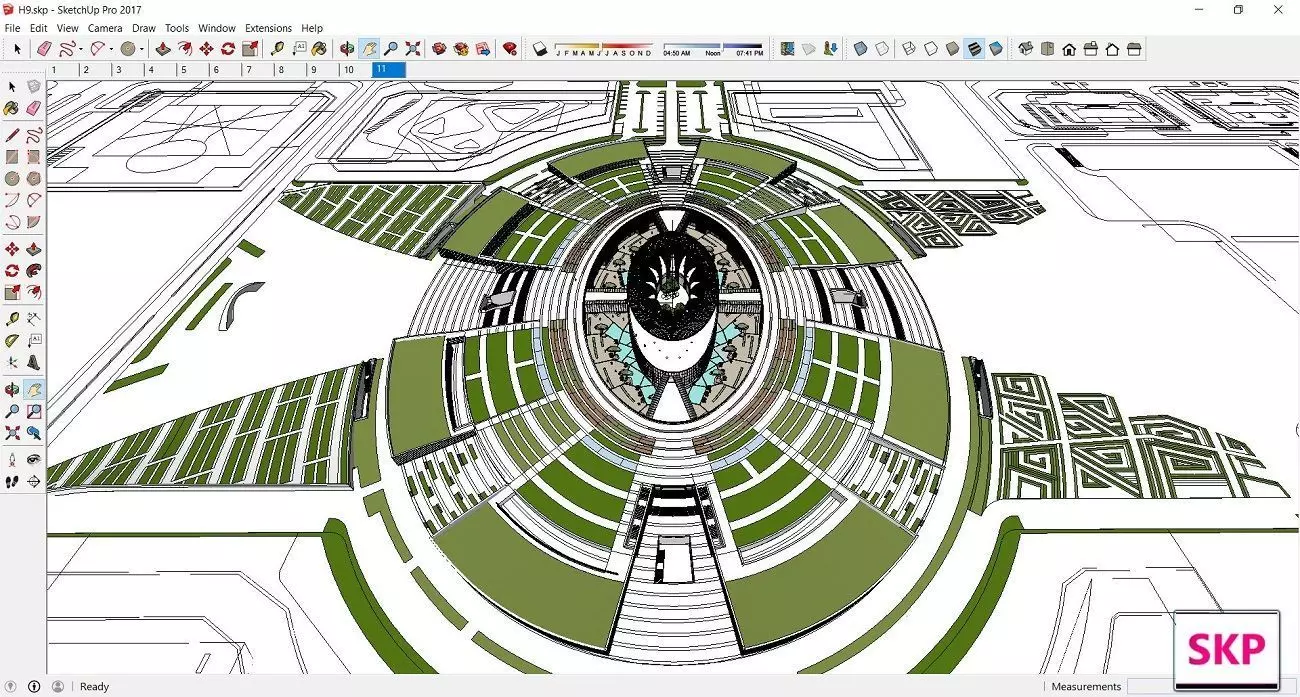Select the 3D Text tool in left toolbar
Image resolution: width=1300 pixels, height=697 pixels.
point(34,362)
